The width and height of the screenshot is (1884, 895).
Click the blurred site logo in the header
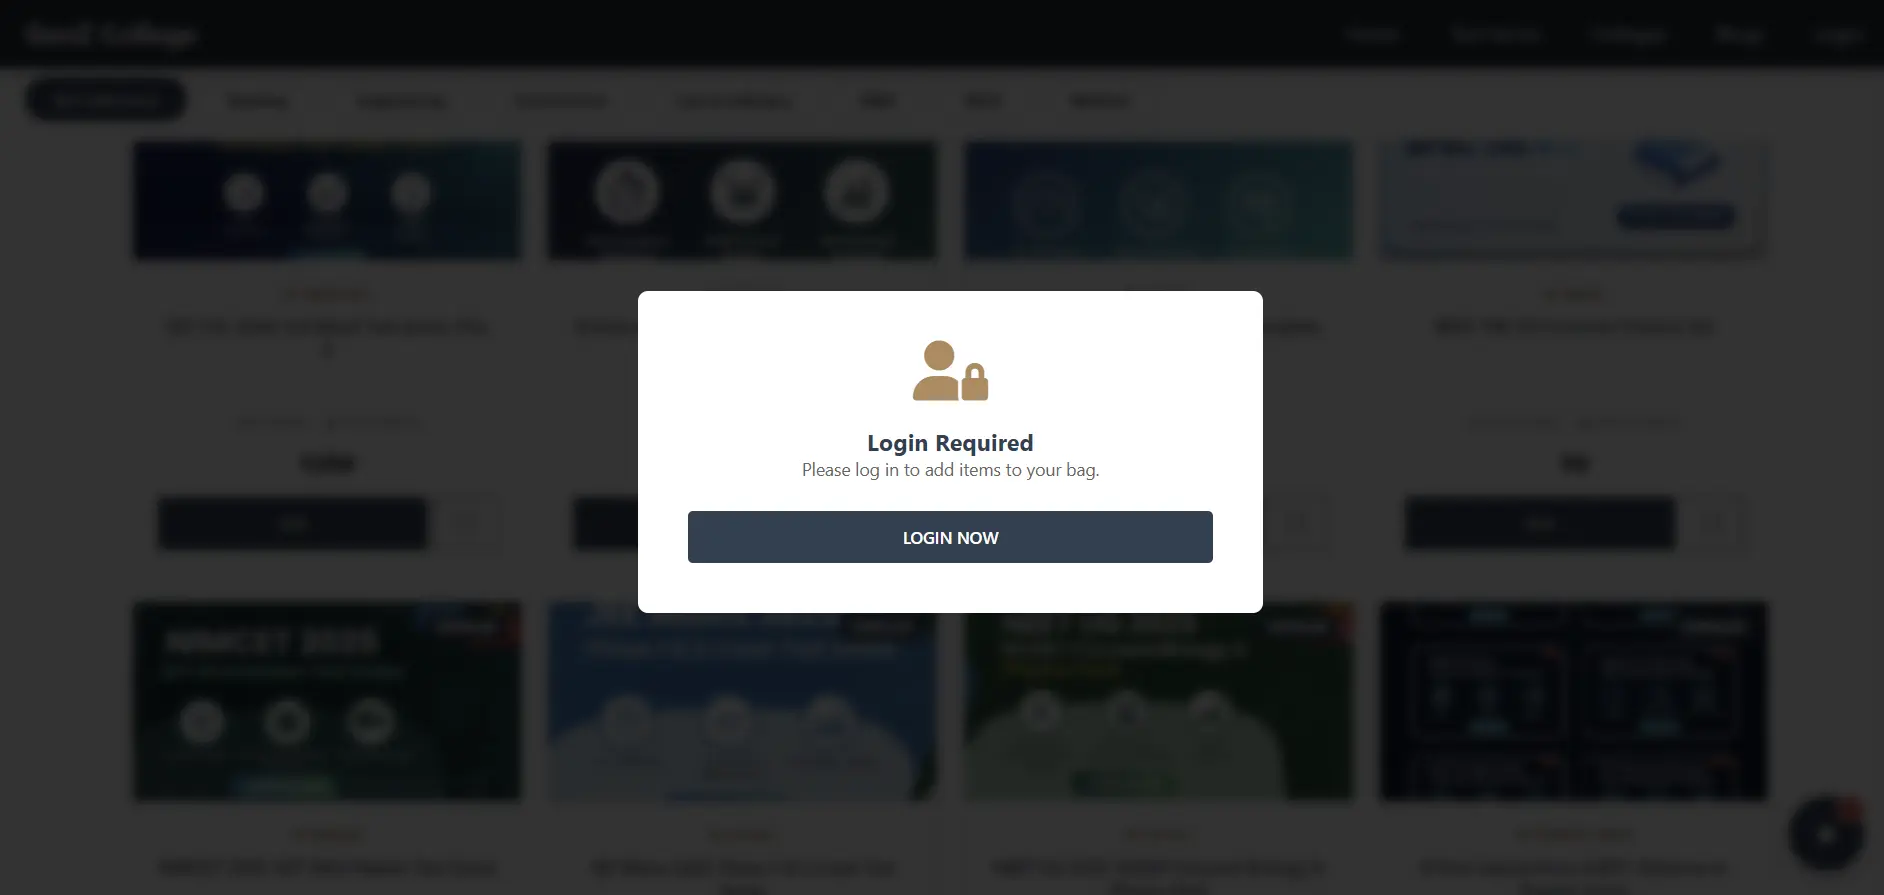110,34
